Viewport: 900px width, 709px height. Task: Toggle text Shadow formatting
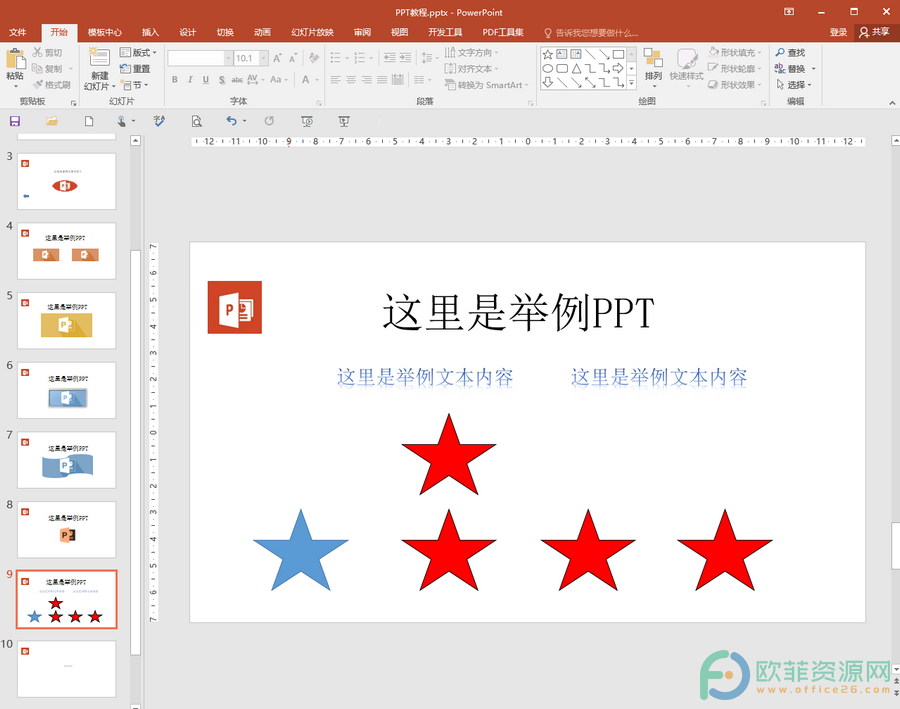222,80
